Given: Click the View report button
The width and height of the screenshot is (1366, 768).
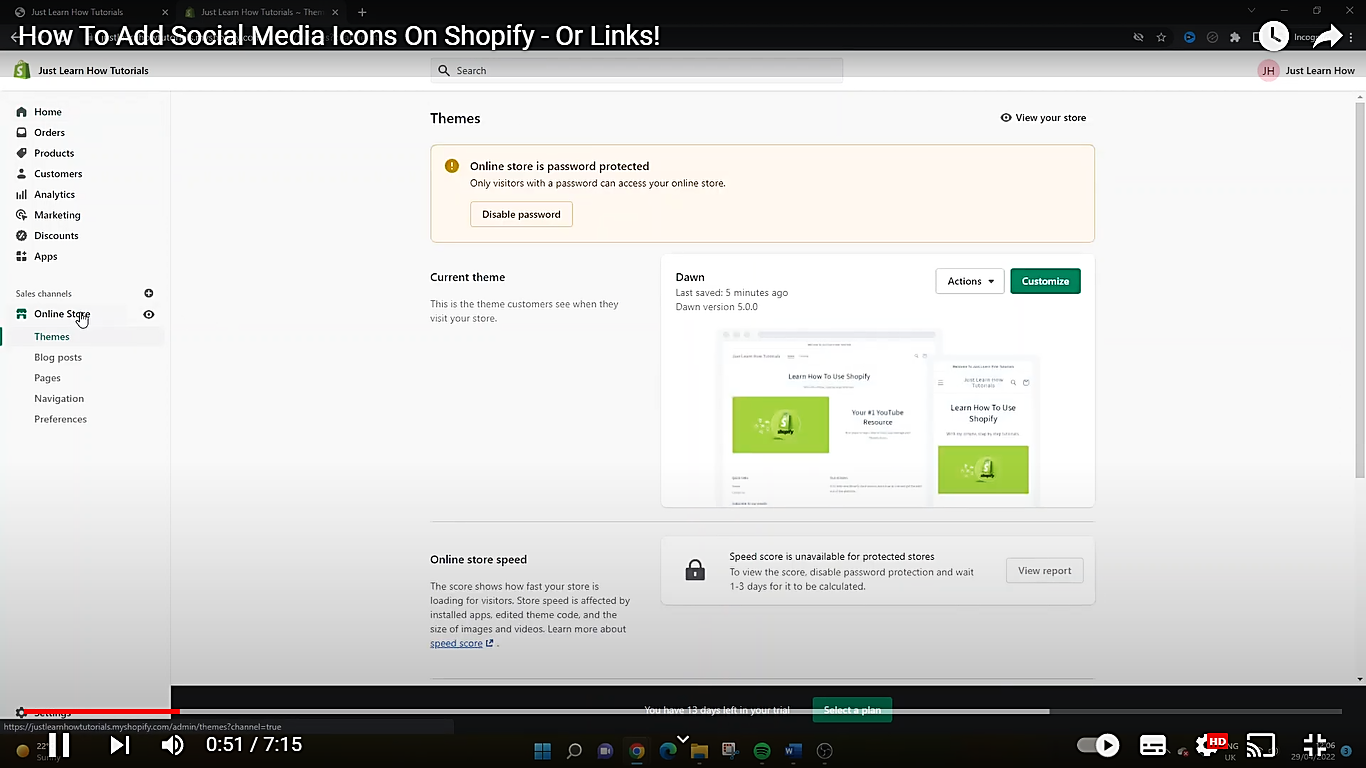Looking at the screenshot, I should (x=1044, y=571).
